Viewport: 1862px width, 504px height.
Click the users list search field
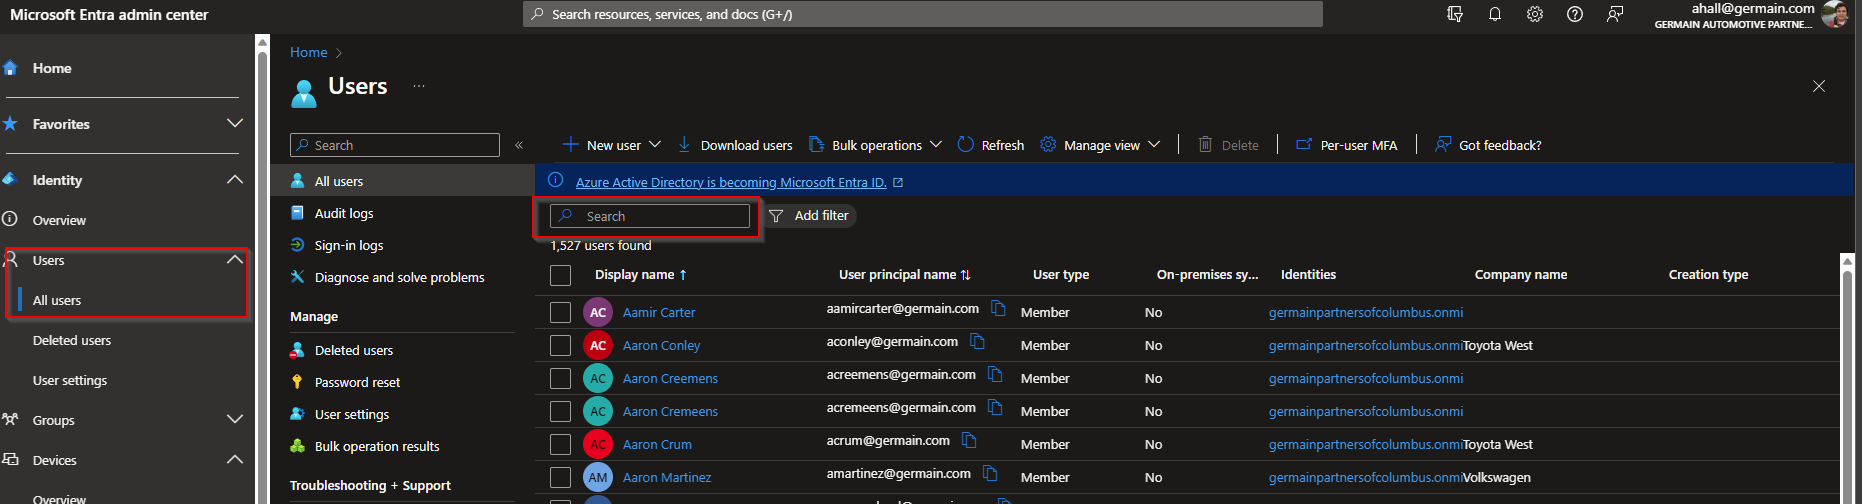click(650, 216)
